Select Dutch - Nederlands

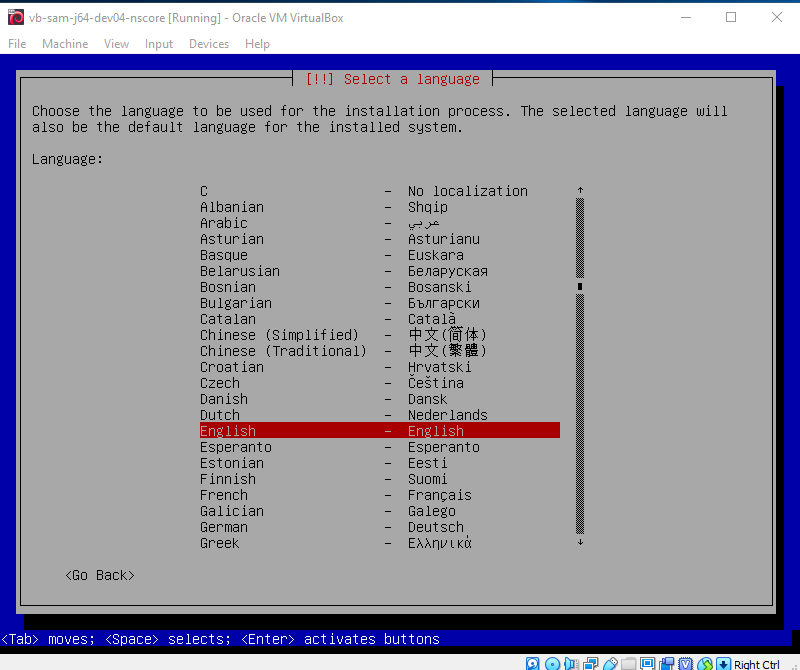(x=380, y=415)
